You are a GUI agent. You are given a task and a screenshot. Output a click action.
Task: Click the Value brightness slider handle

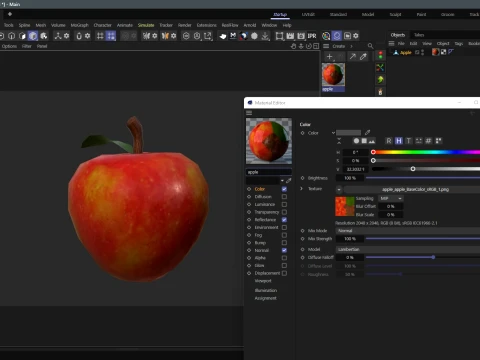[x=413, y=169]
